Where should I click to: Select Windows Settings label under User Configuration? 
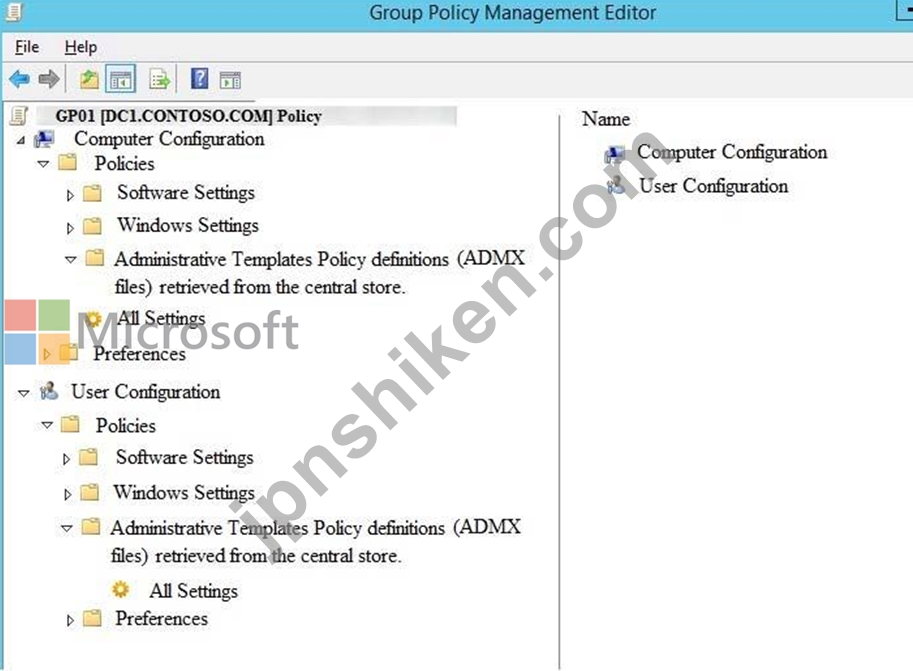[185, 492]
